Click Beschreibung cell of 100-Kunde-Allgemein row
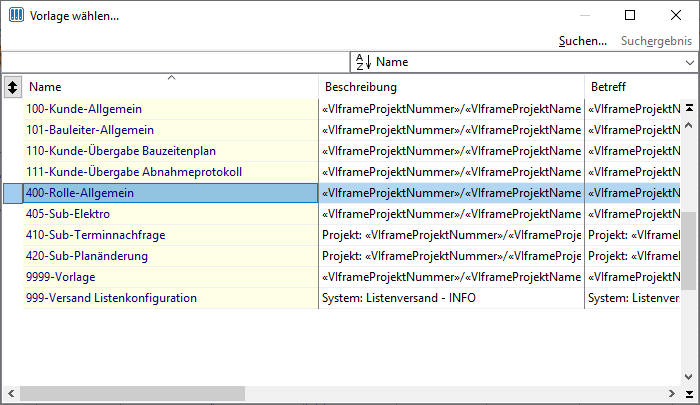 pyautogui.click(x=451, y=109)
